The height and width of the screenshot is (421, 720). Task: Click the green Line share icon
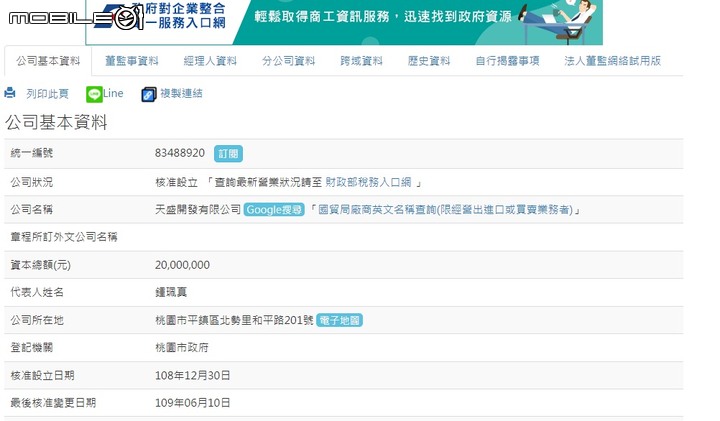coord(94,94)
